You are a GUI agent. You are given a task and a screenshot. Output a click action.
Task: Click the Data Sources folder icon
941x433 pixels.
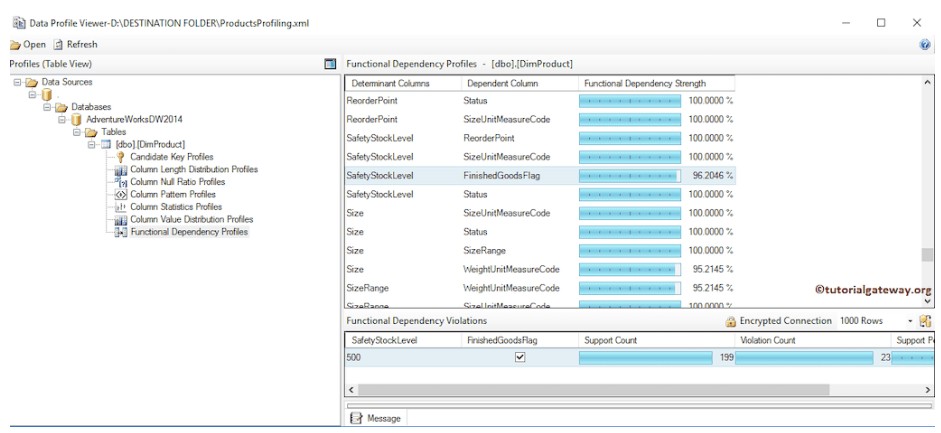[x=31, y=82]
